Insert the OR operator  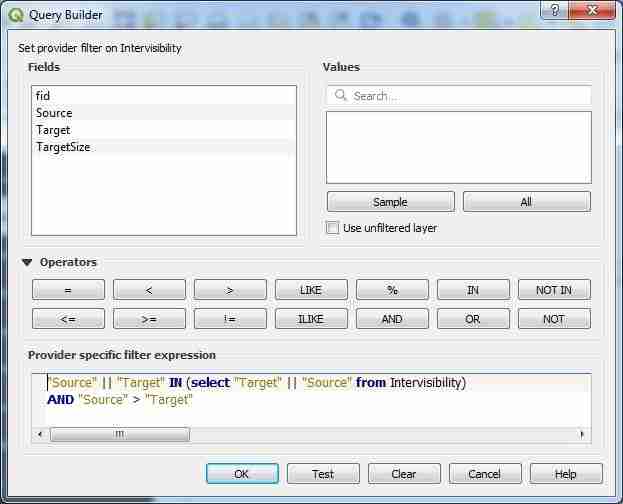[x=473, y=319]
